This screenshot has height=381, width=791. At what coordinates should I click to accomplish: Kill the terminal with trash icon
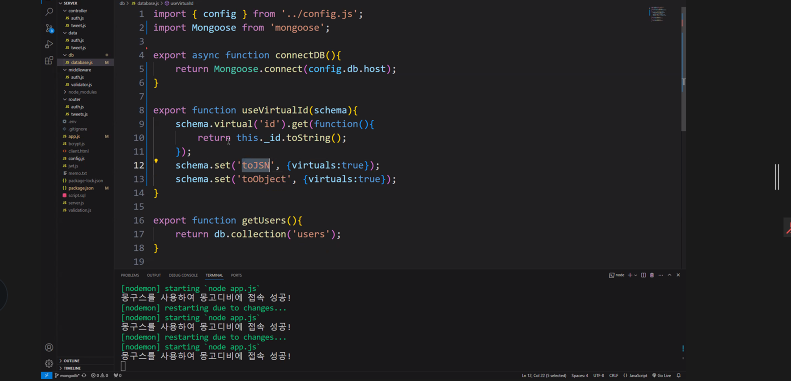(x=652, y=275)
